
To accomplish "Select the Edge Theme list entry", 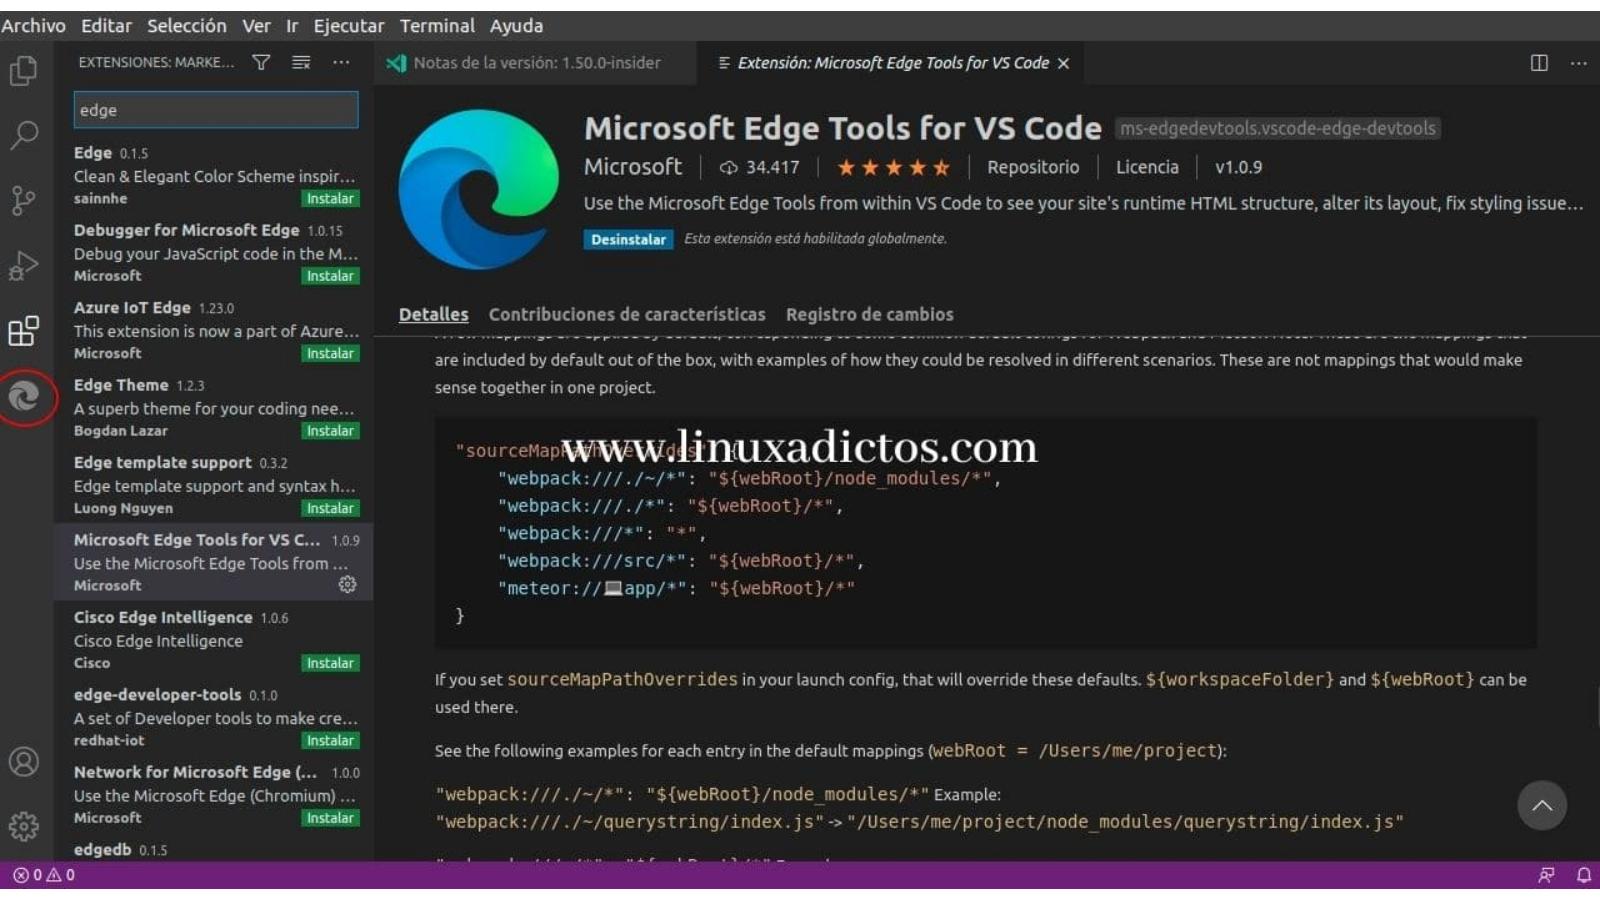I will pos(214,407).
